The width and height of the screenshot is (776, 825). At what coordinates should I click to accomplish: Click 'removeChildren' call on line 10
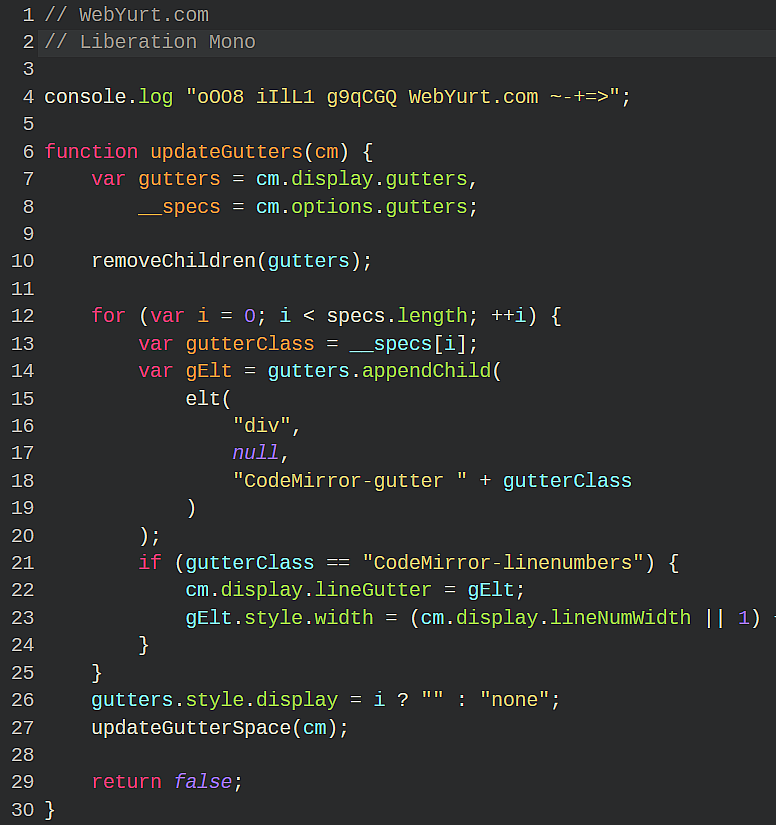(x=174, y=261)
